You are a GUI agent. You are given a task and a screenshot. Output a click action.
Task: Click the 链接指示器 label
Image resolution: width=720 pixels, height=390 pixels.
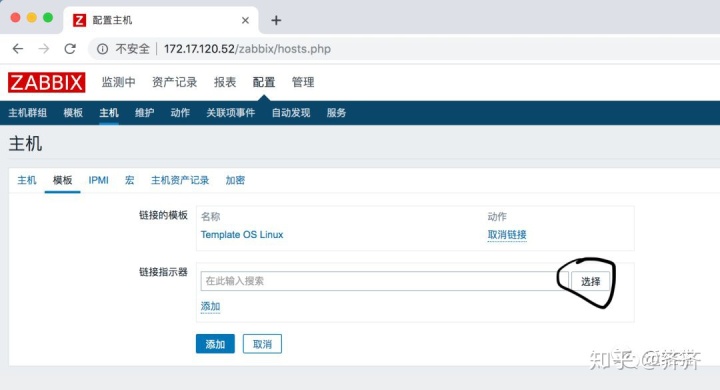163,272
